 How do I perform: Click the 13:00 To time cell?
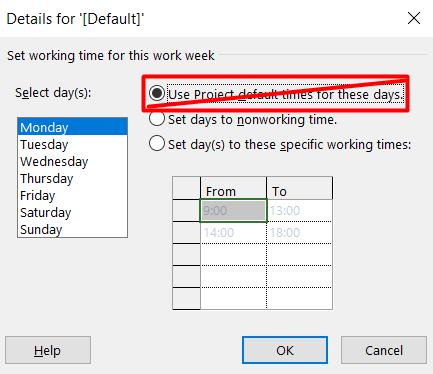299,211
